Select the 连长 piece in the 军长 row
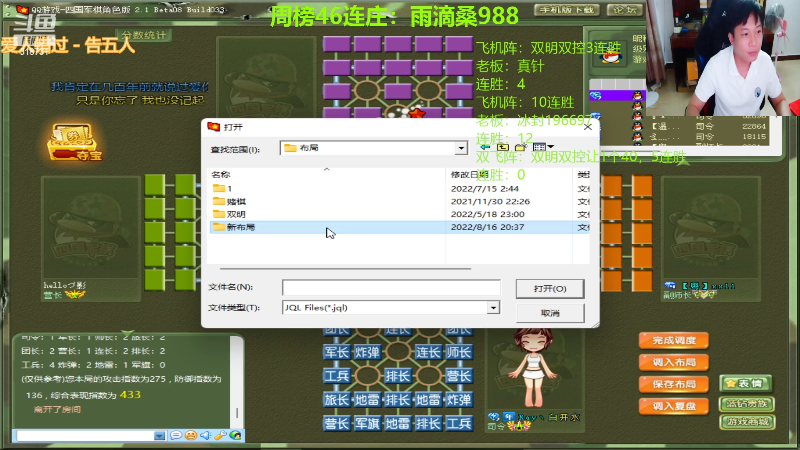This screenshot has width=800, height=450. [428, 352]
